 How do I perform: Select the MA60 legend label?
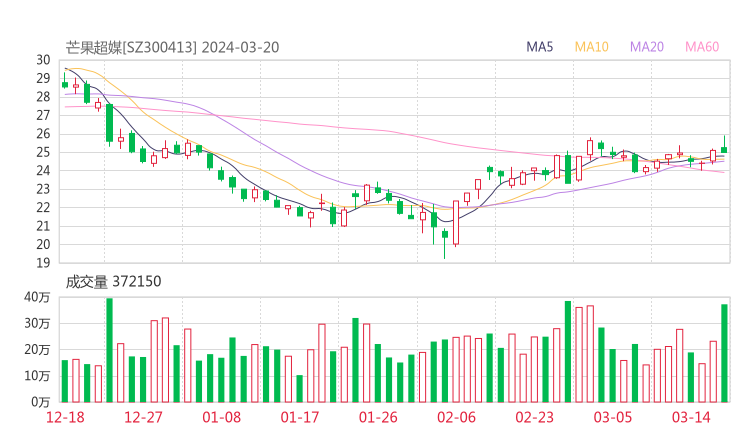tap(702, 47)
